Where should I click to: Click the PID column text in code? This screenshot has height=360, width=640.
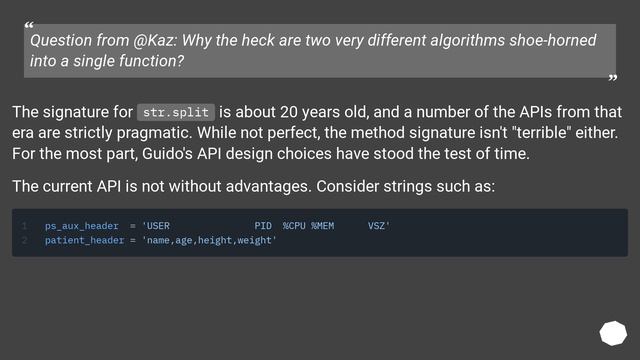(x=263, y=226)
